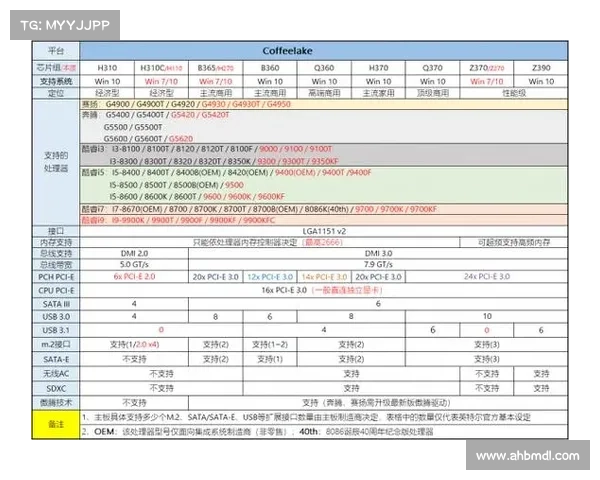Screen dimensions: 600x480
Task: Select the 可超频支持高频内存 memory cell
Action: click(x=514, y=242)
